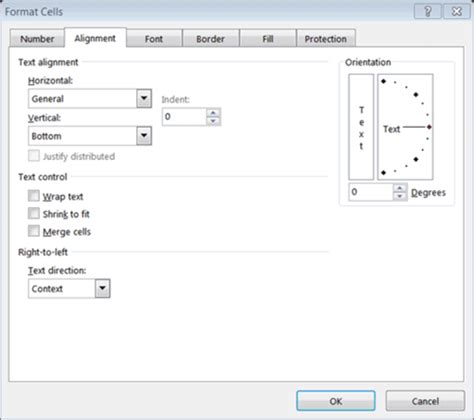Image resolution: width=474 pixels, height=420 pixels.
Task: Click the Shrink to fit label
Action: pos(66,214)
